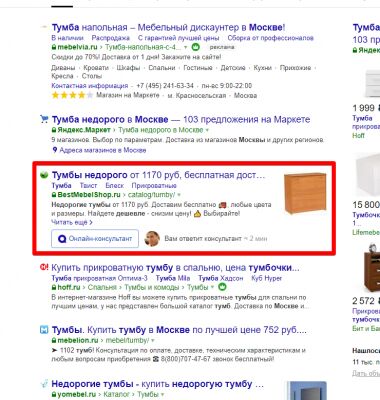Click green badge icon beside hoff.ru breadcrumb
This screenshot has width=380, height=400.
pos(222,287)
